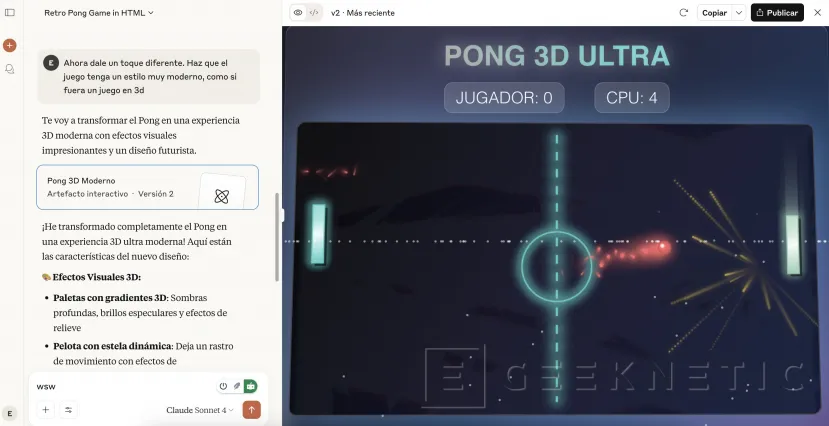
Task: Switch to the preview eye view
Action: pyautogui.click(x=298, y=13)
